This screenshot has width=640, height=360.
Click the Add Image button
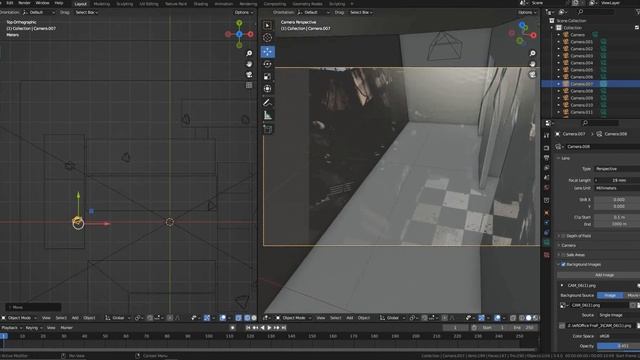pyautogui.click(x=604, y=275)
